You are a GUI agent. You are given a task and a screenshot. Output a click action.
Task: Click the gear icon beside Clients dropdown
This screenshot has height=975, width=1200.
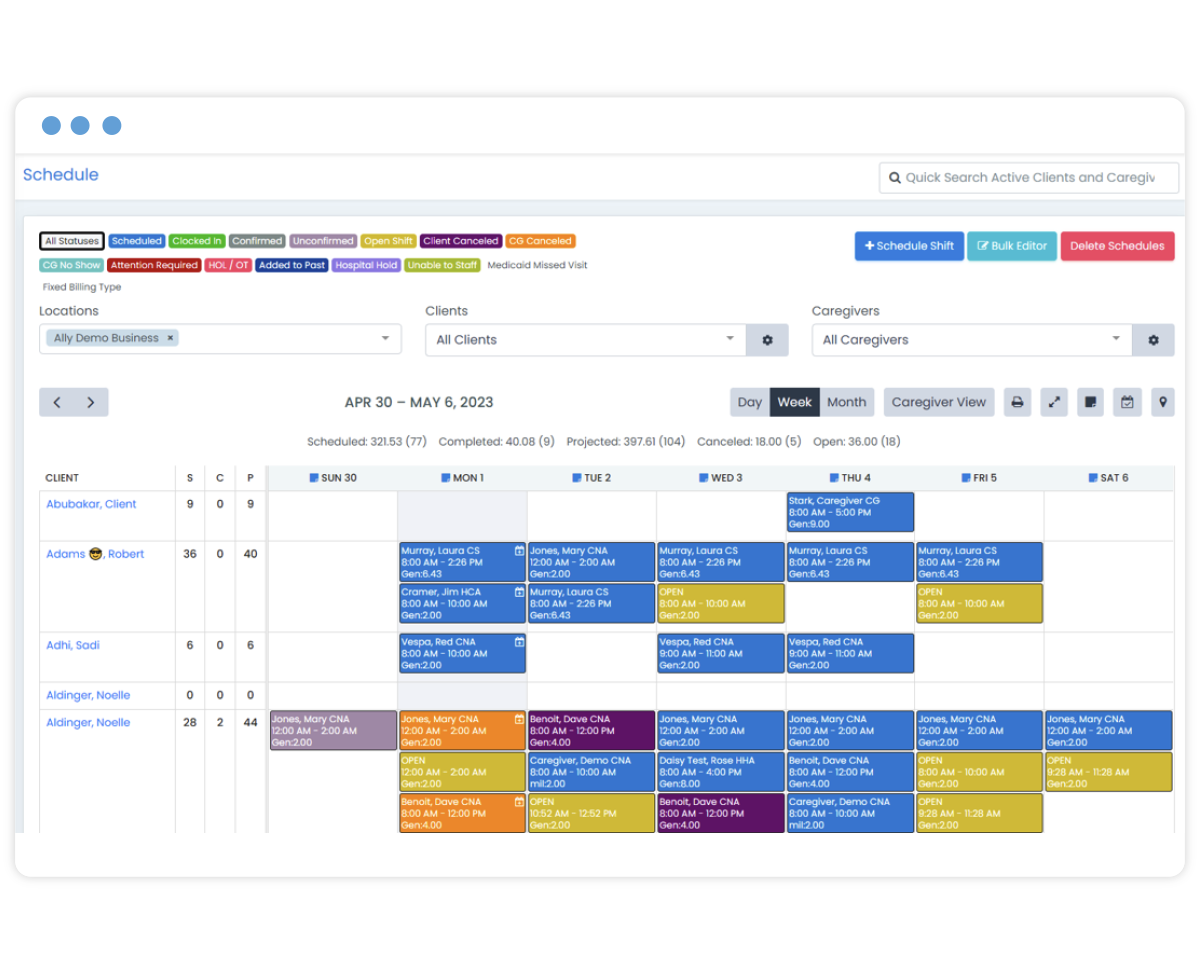767,340
